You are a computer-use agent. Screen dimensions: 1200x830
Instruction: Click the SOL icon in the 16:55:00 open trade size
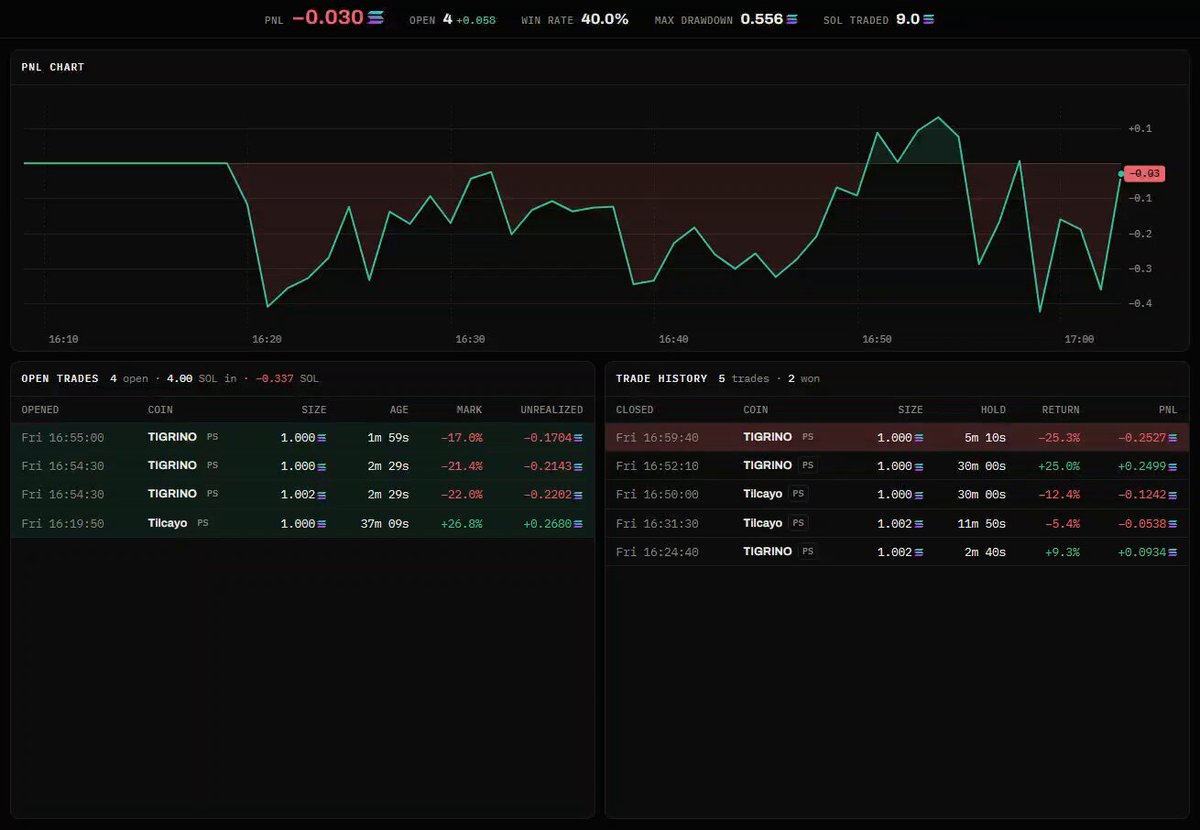click(x=322, y=438)
